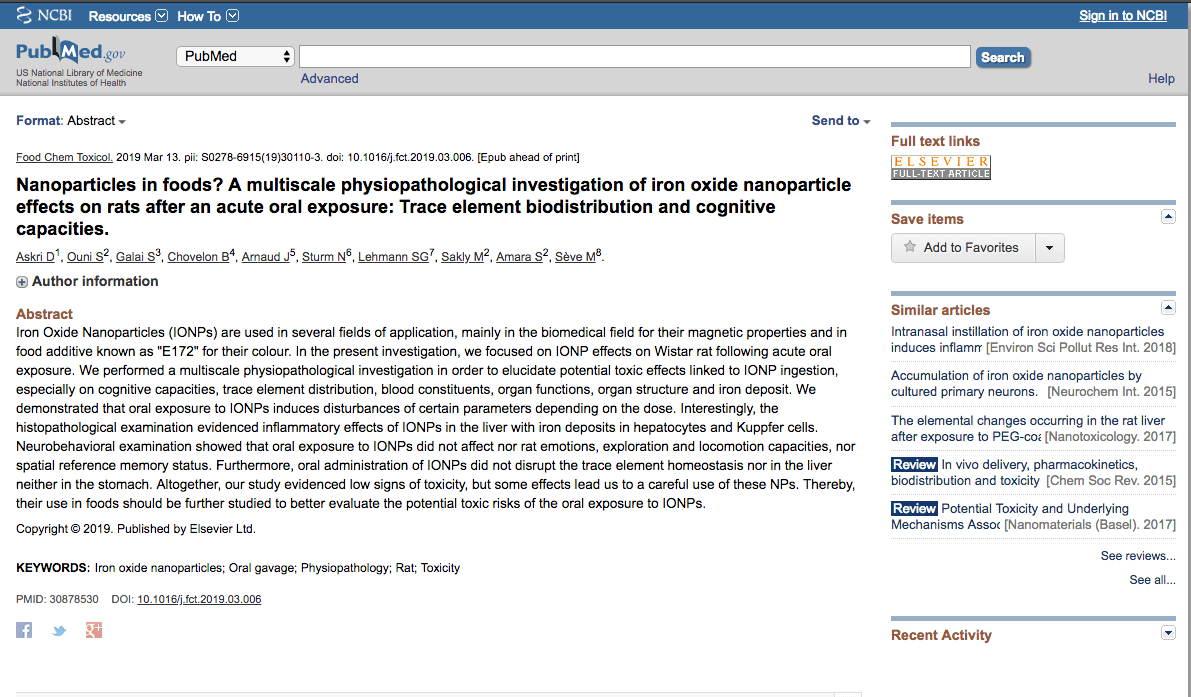Share article on Facebook
Image resolution: width=1191 pixels, height=697 pixels.
coord(24,630)
